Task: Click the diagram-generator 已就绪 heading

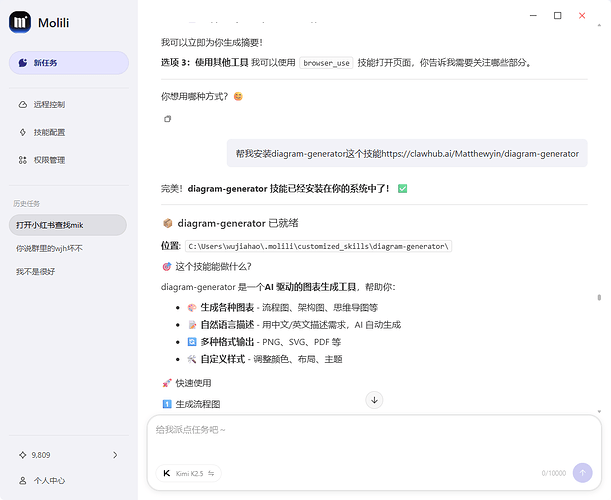Action: tap(238, 223)
